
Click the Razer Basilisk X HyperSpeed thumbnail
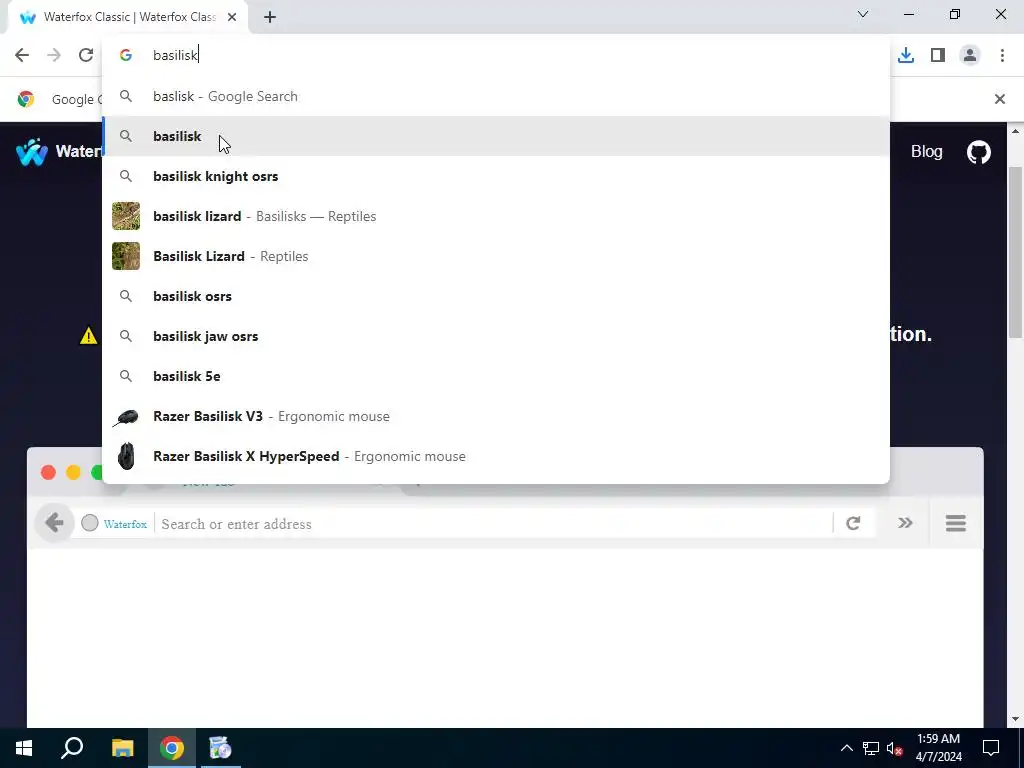pyautogui.click(x=126, y=456)
